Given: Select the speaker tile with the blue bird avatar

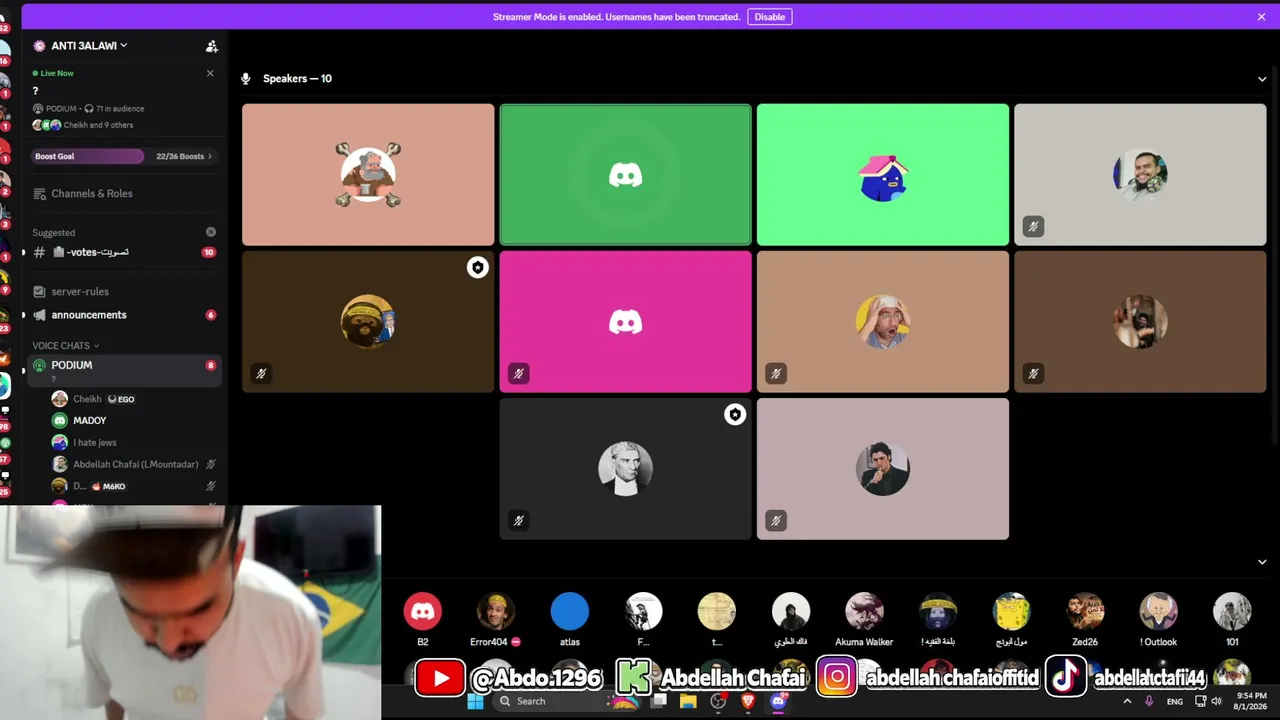Looking at the screenshot, I should (883, 175).
